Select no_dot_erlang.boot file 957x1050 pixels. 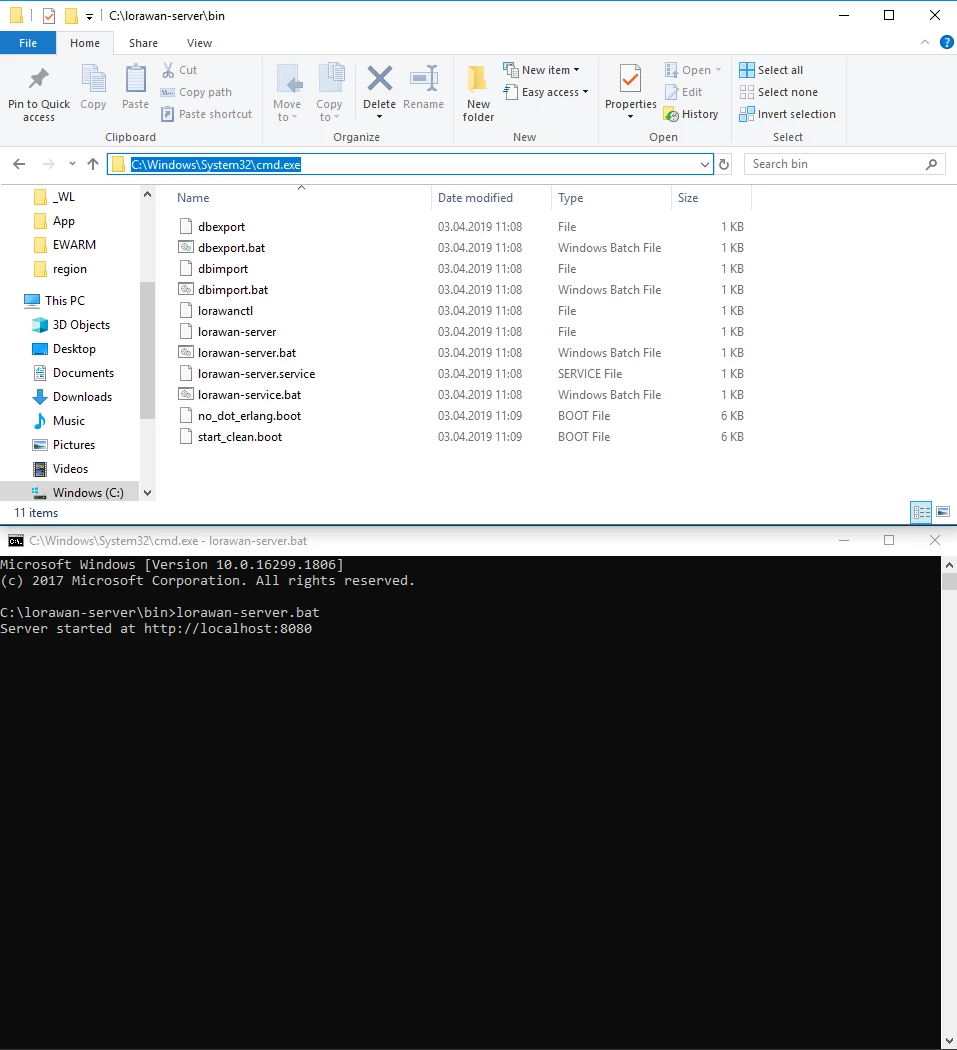click(x=249, y=416)
